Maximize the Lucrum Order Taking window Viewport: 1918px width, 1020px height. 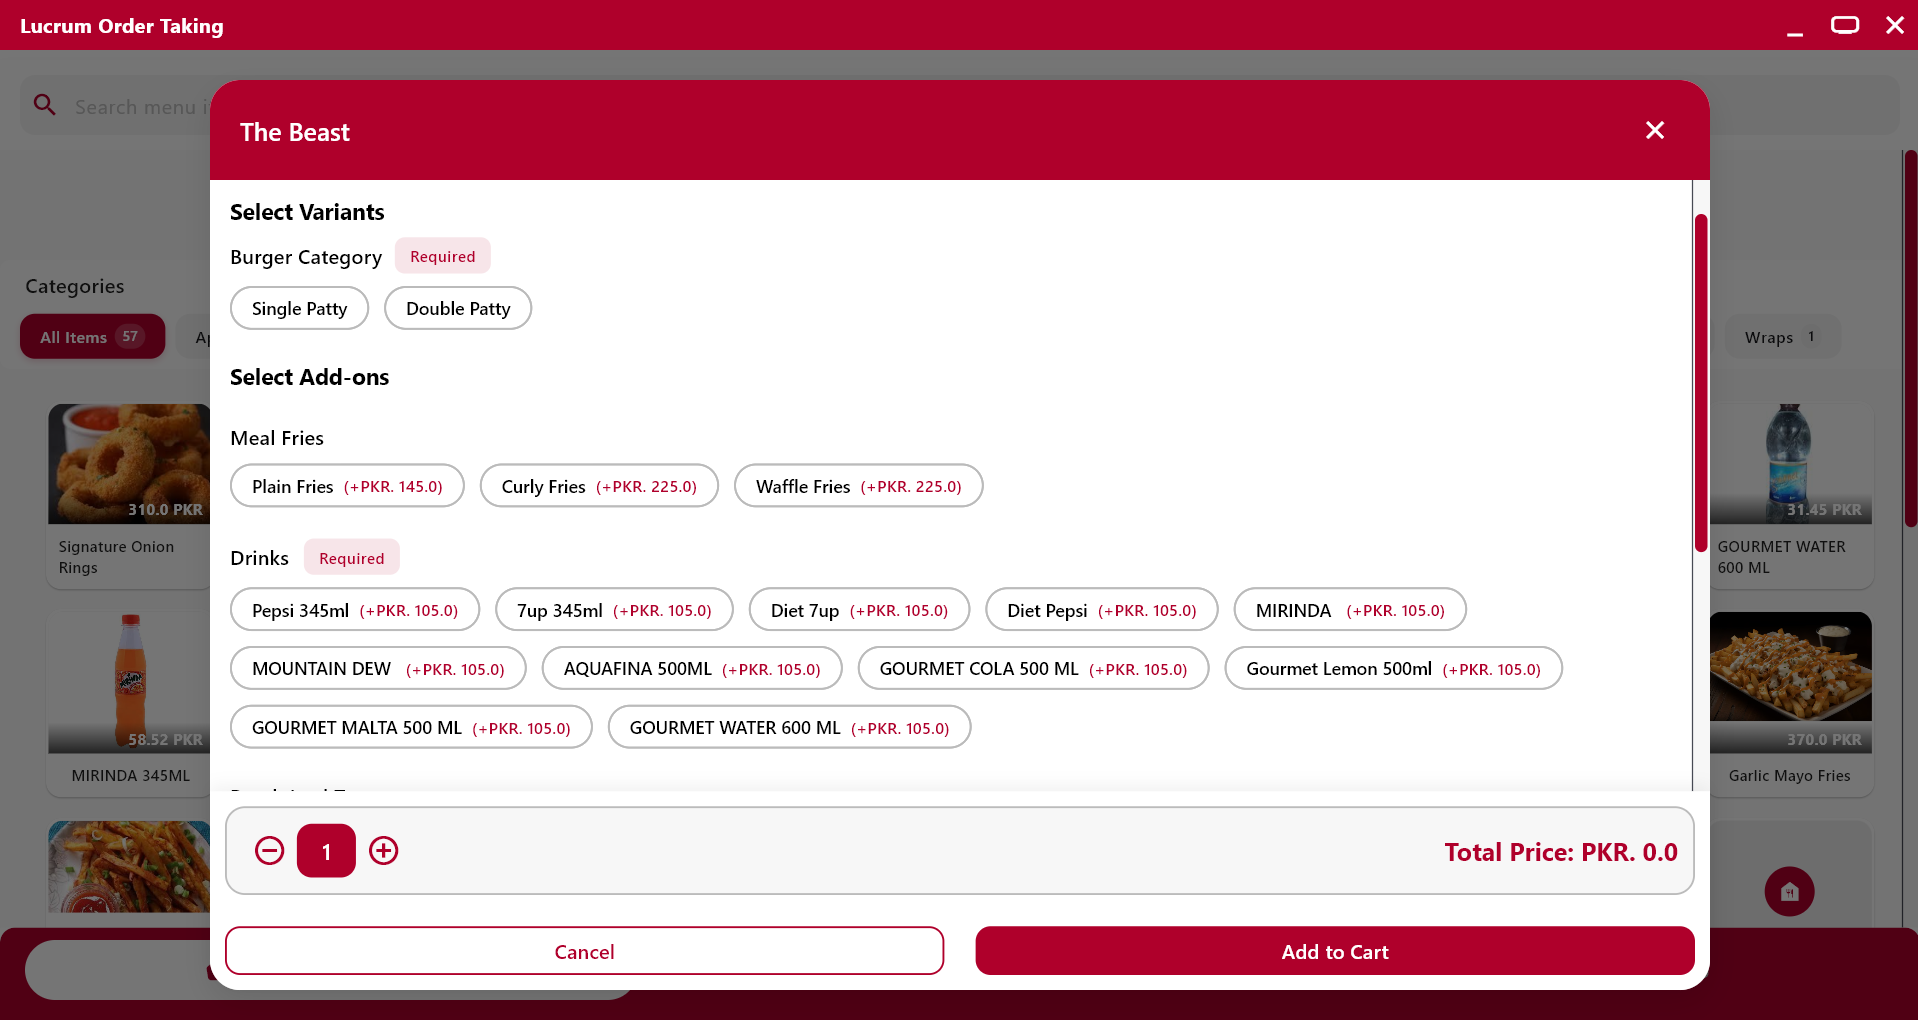[1844, 25]
